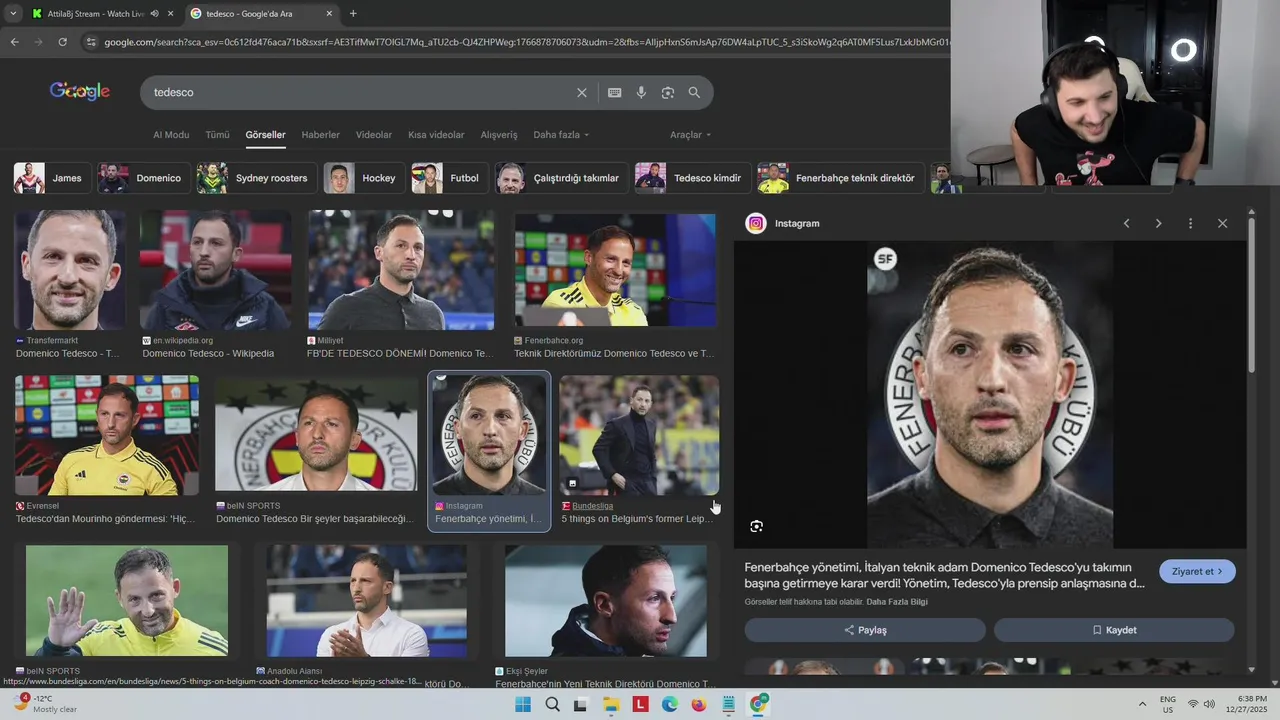Switch to the Haberler tab
The width and height of the screenshot is (1280, 720).
(321, 135)
